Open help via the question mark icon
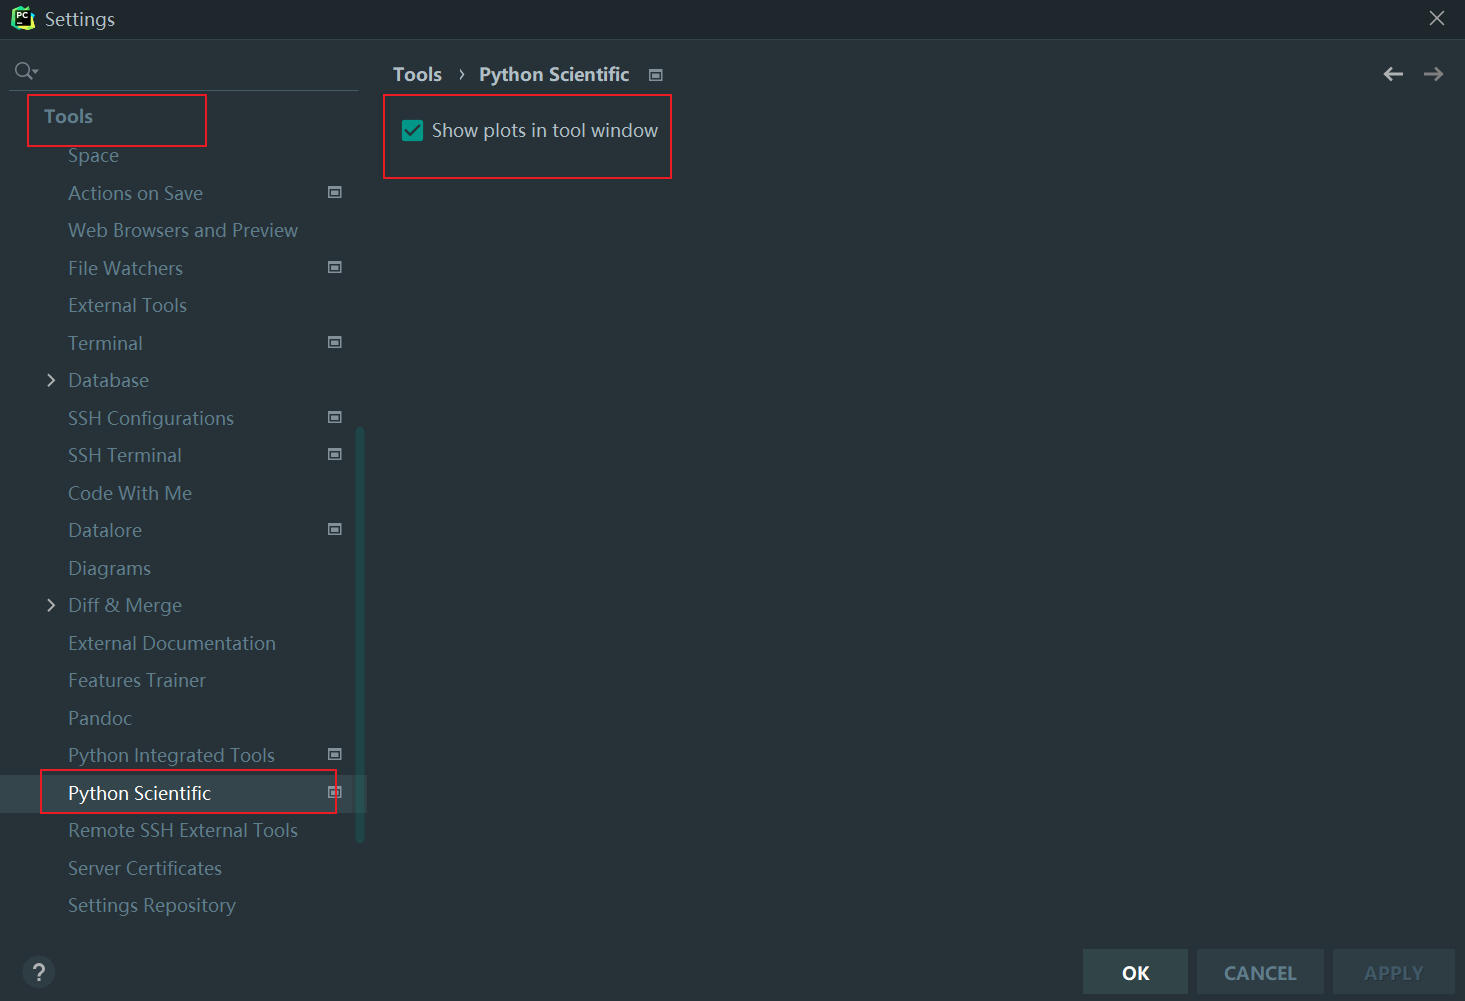Viewport: 1465px width, 1001px height. [x=38, y=971]
